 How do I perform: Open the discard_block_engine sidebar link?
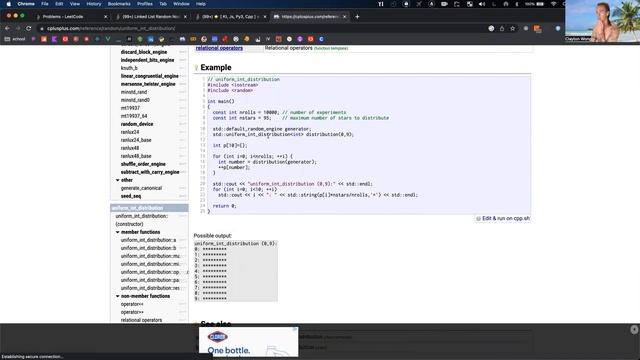(x=144, y=52)
